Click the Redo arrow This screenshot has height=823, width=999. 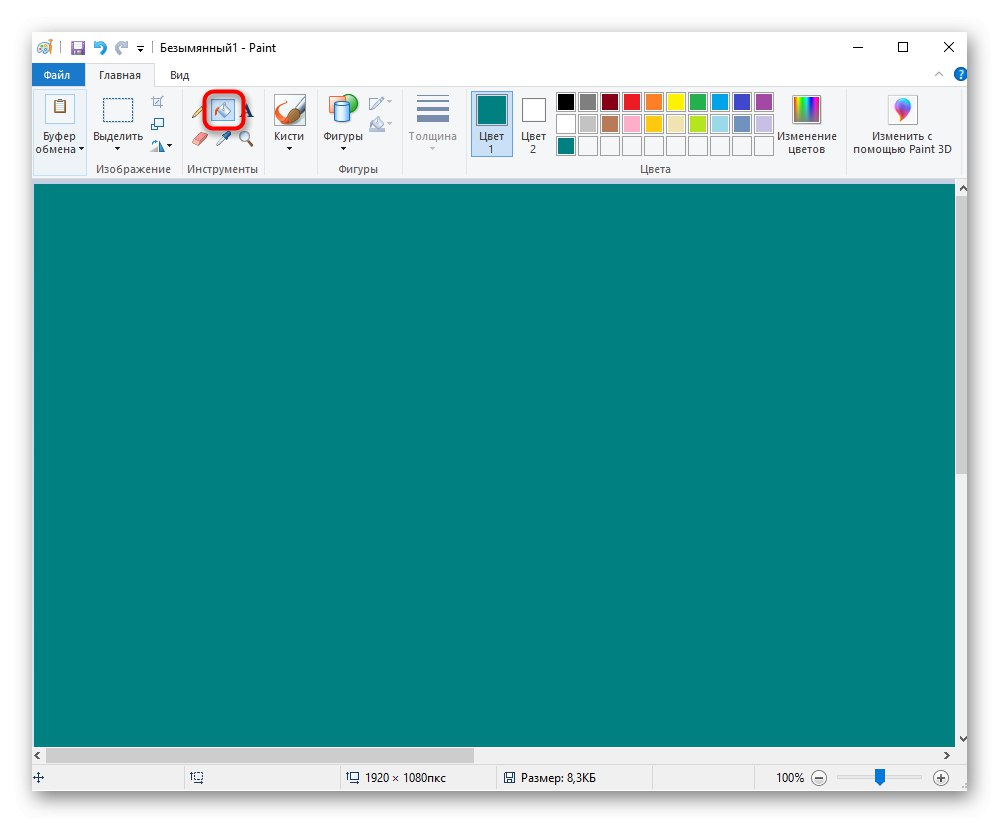point(122,48)
